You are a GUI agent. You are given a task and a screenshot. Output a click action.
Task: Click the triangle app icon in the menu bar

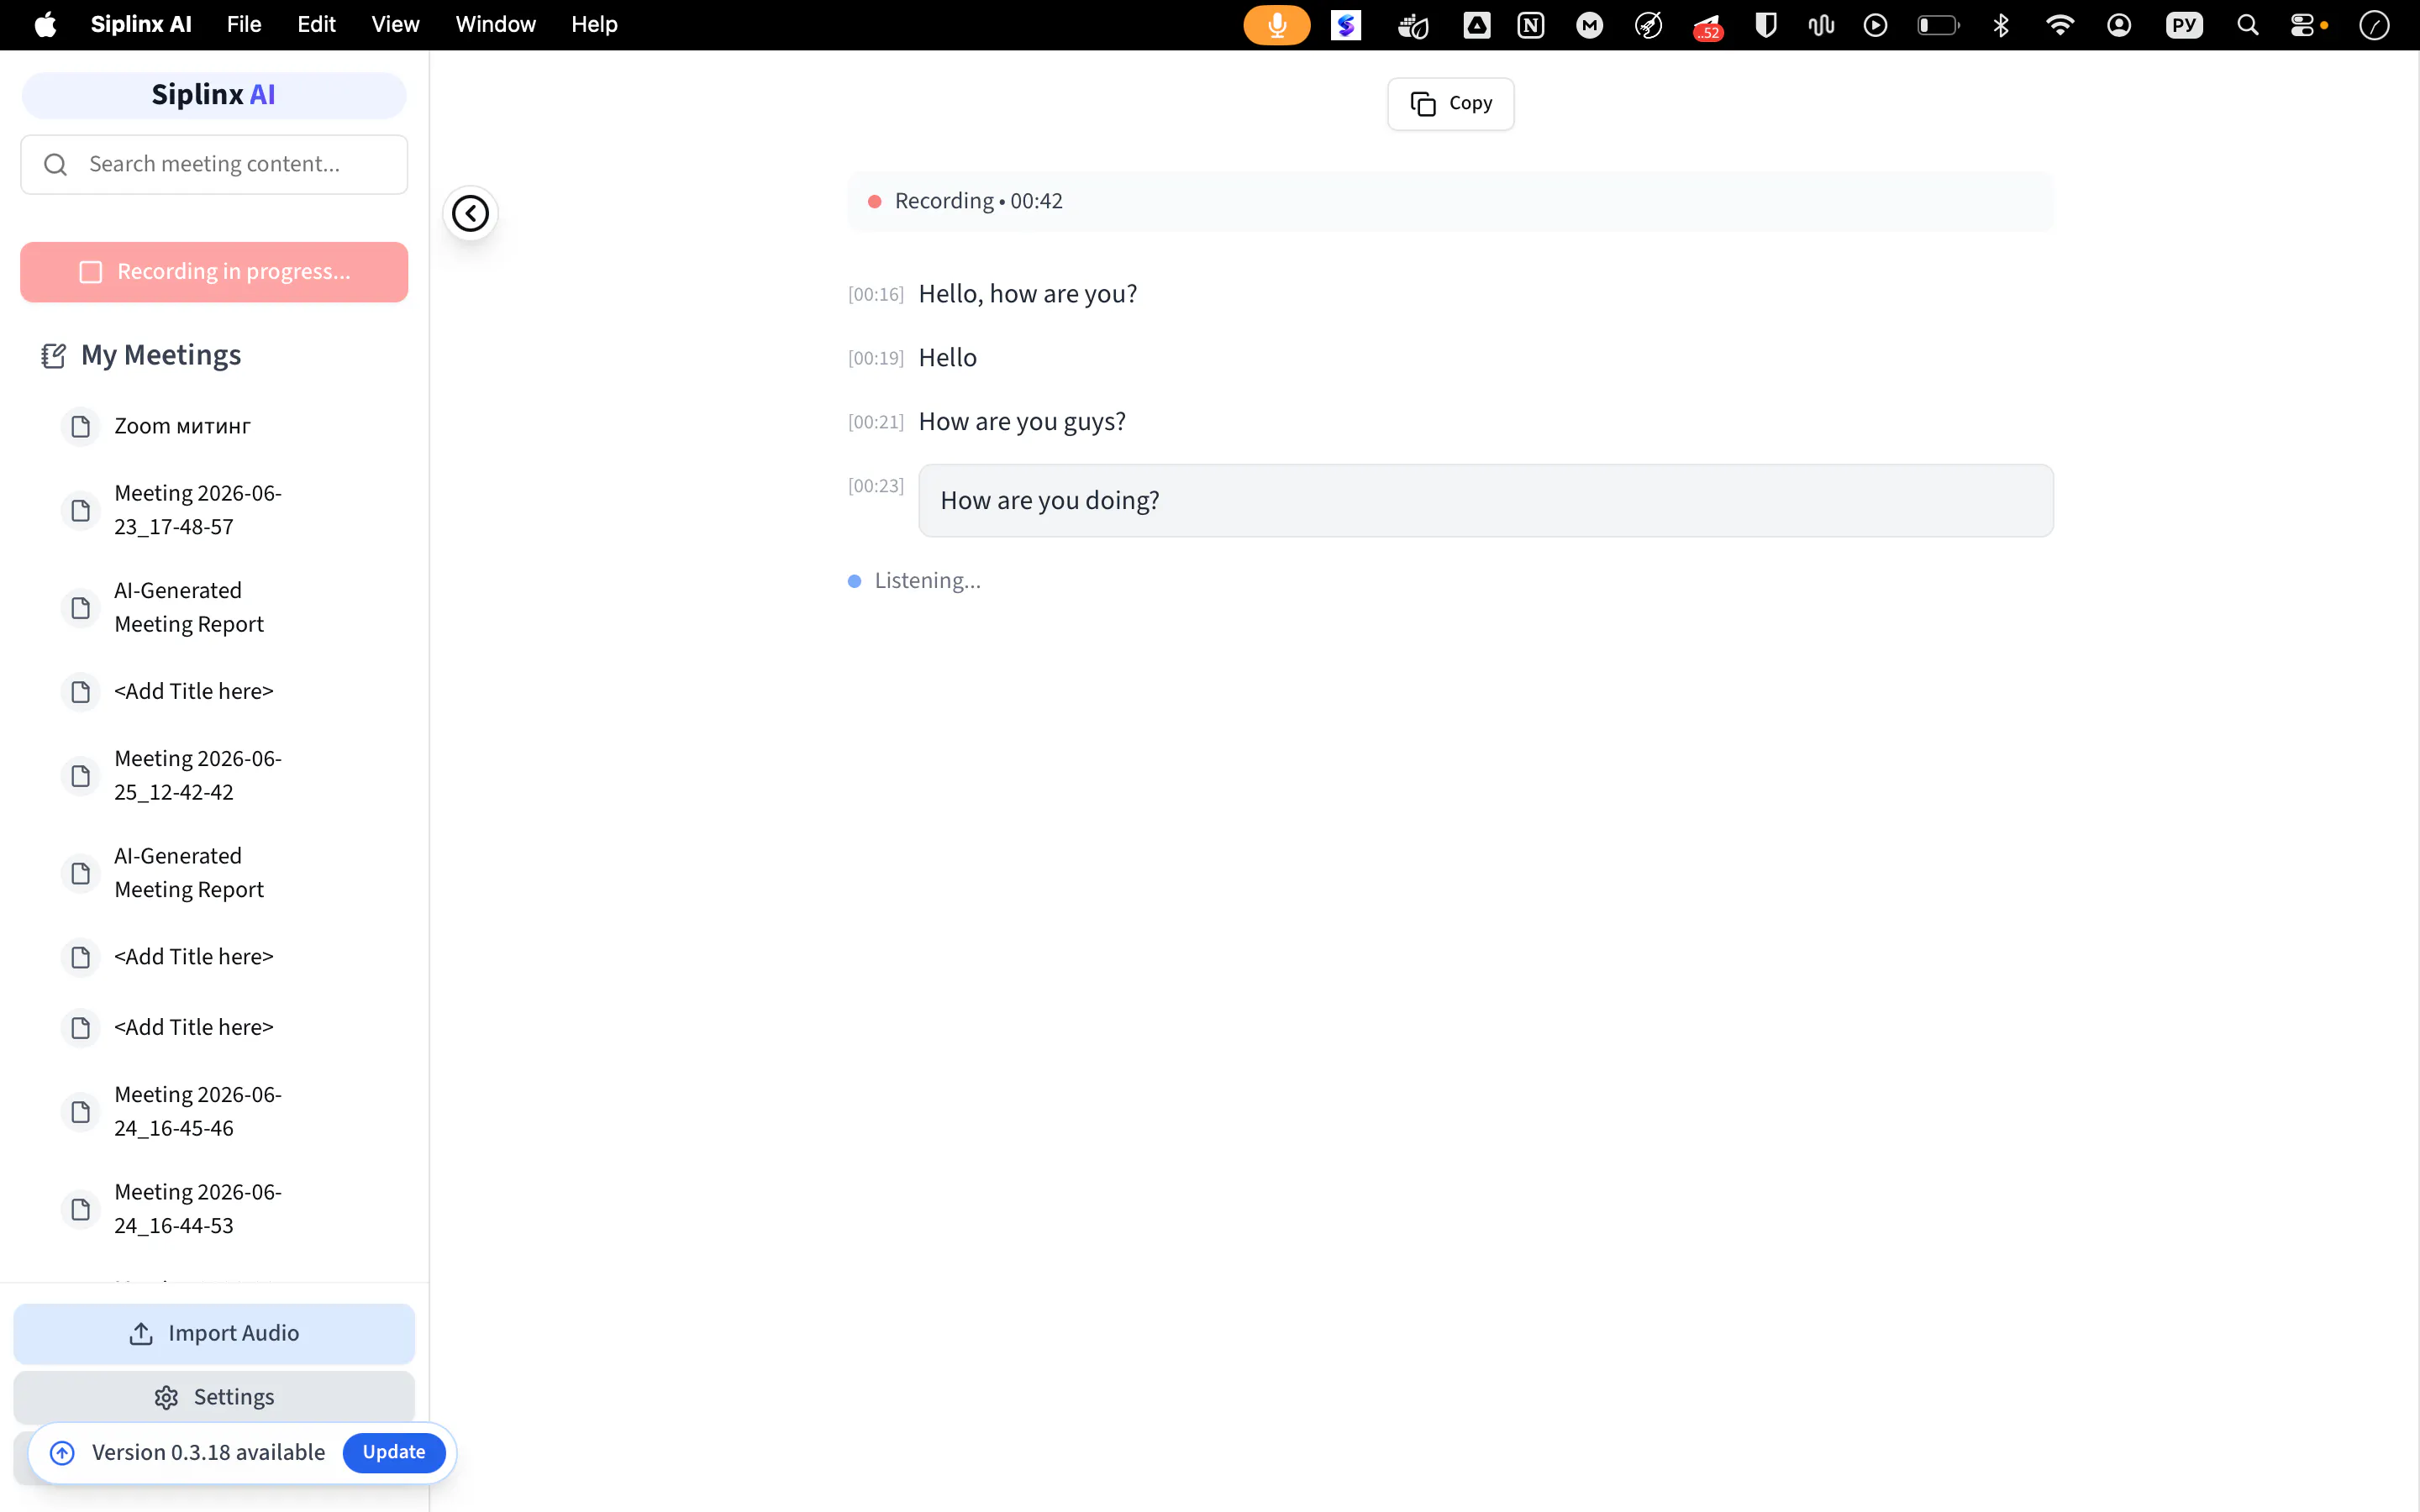(x=1477, y=25)
